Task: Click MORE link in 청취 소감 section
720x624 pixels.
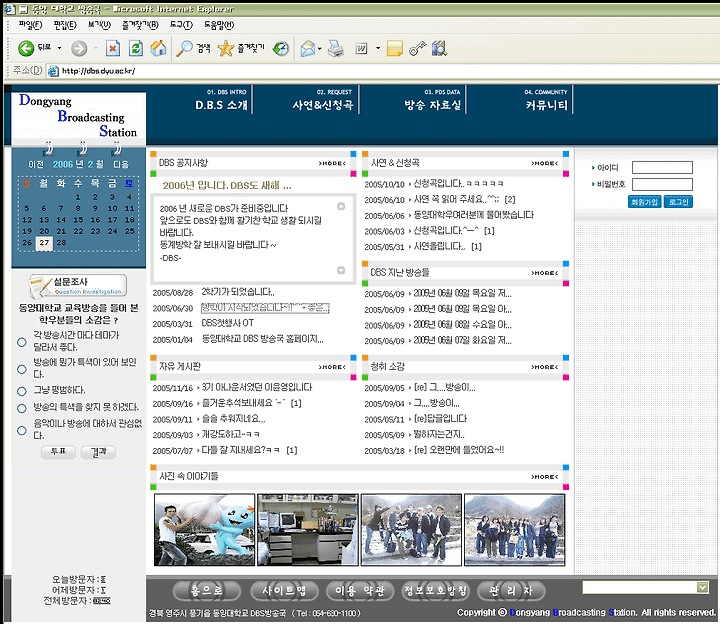Action: coord(545,367)
